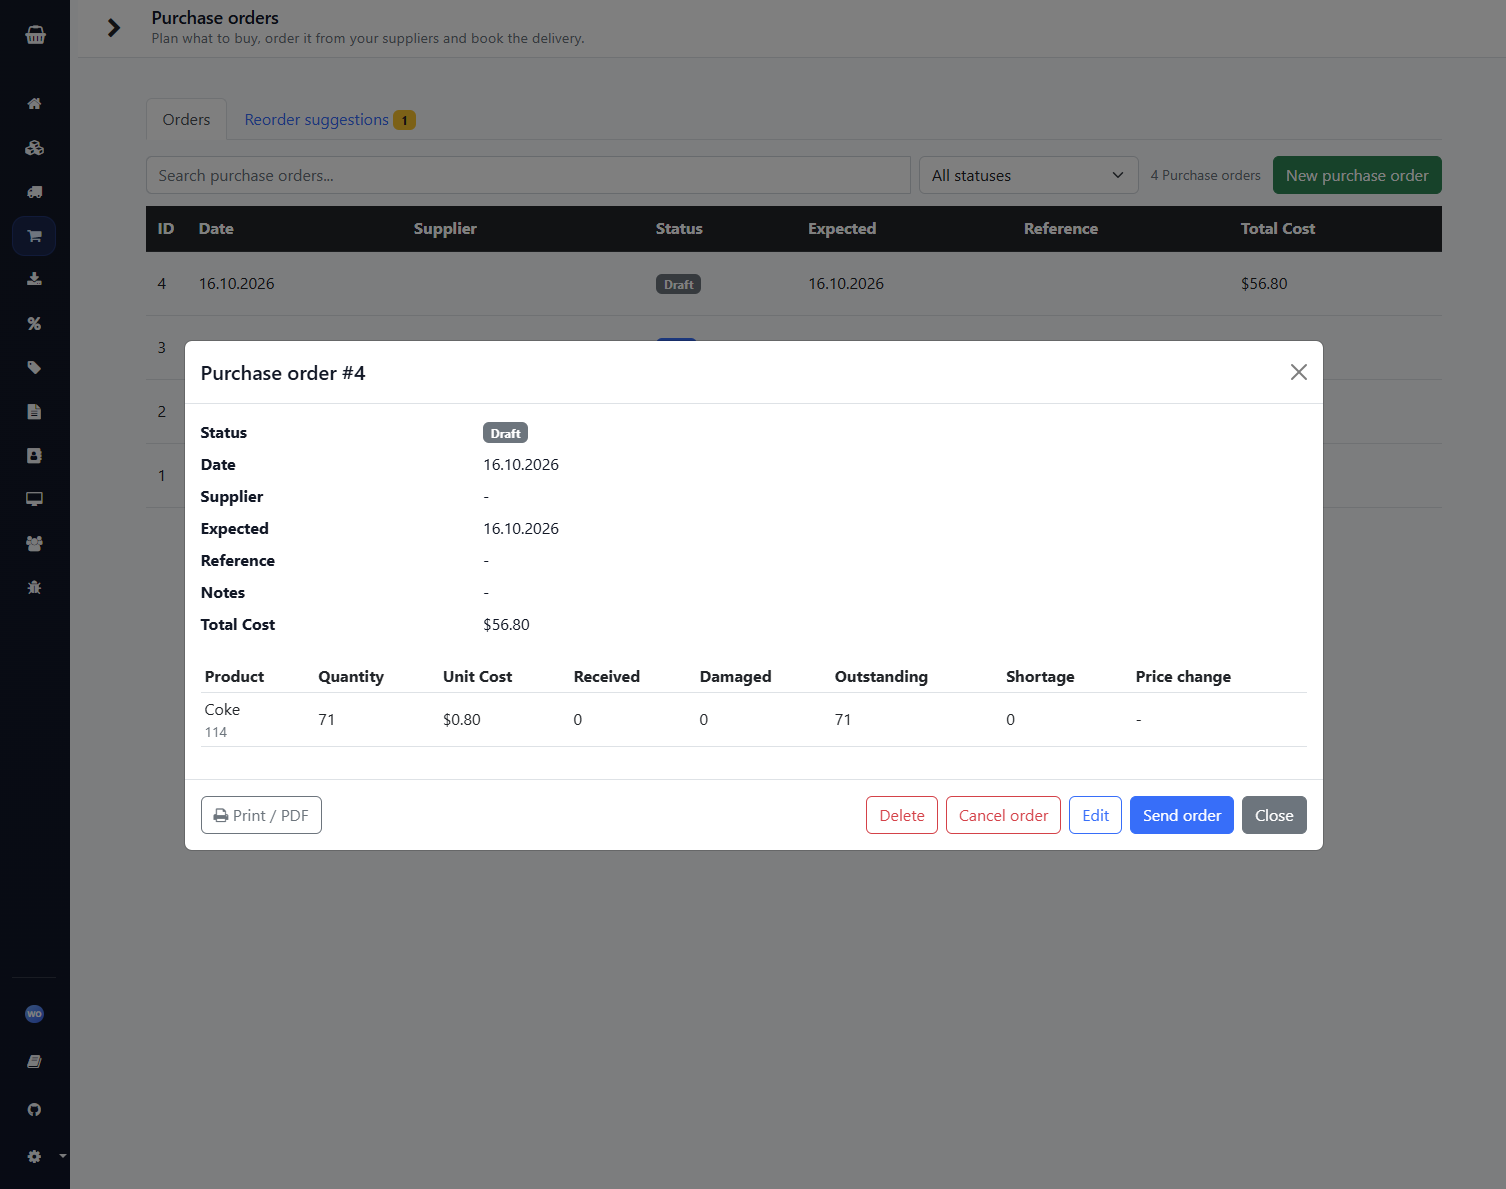Image resolution: width=1506 pixels, height=1189 pixels.
Task: Open the bug icon in sidebar
Action: [x=34, y=587]
